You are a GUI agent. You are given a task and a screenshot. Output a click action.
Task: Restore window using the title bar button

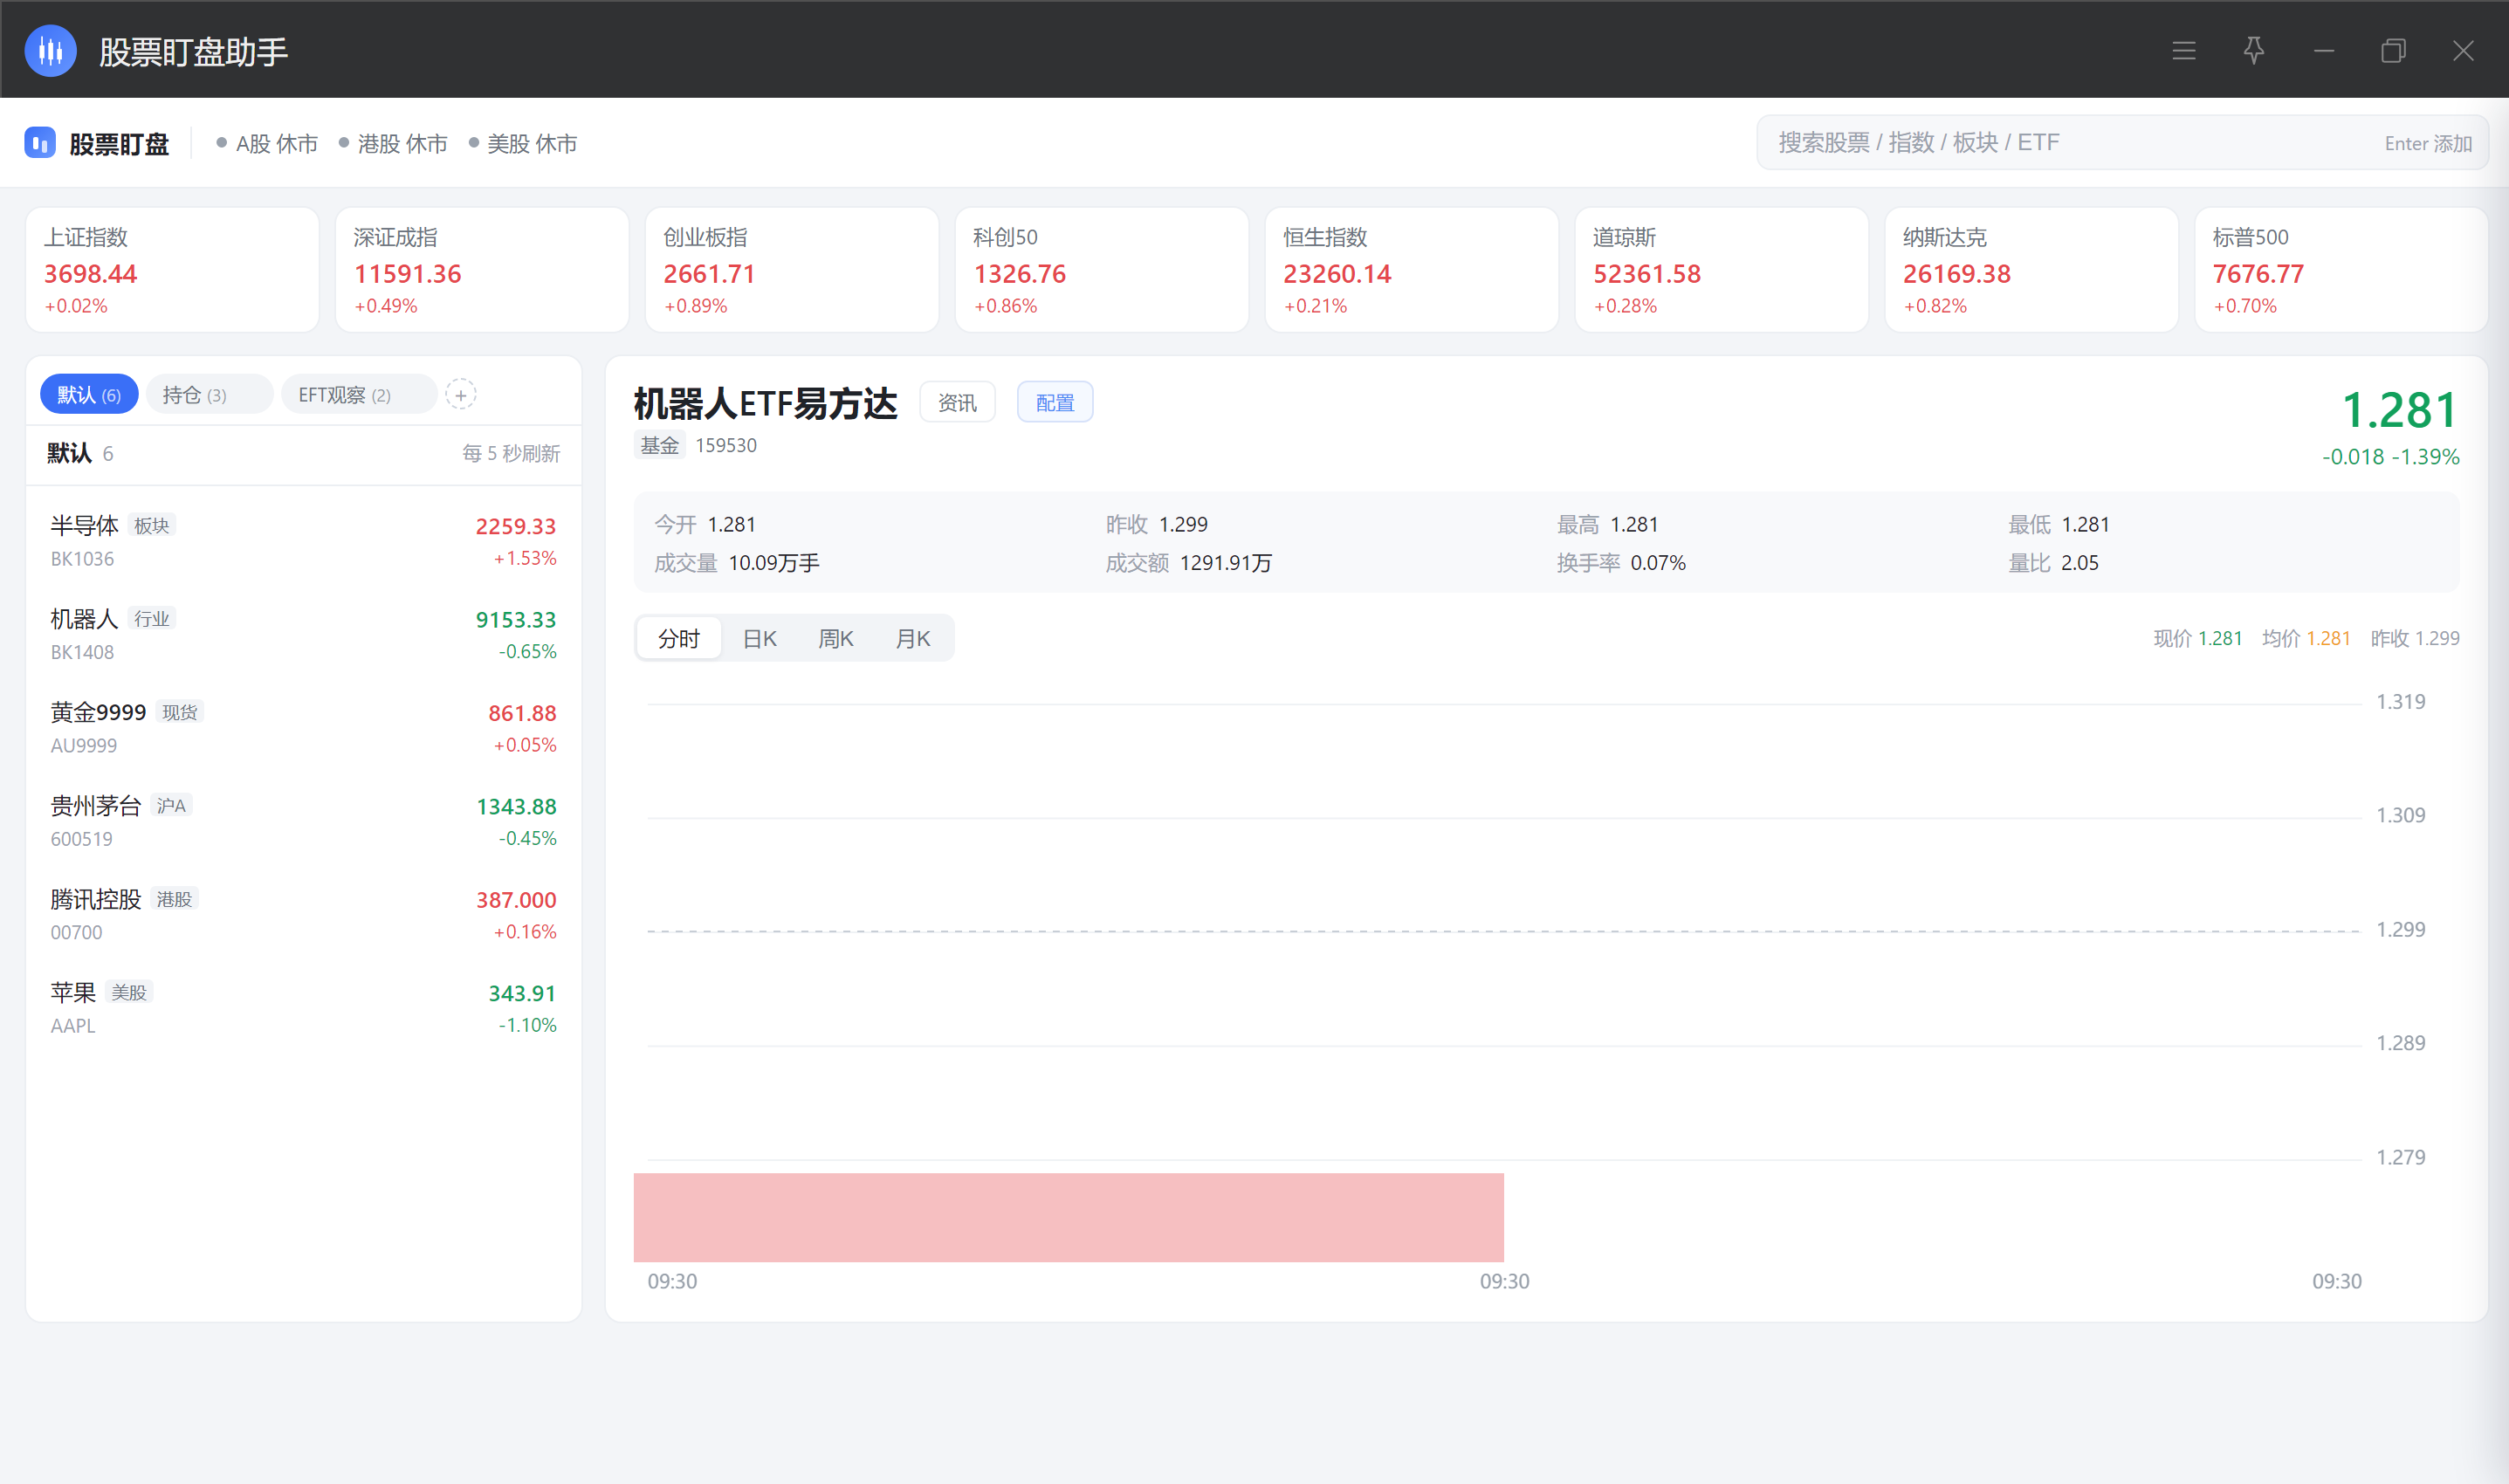pos(2393,51)
